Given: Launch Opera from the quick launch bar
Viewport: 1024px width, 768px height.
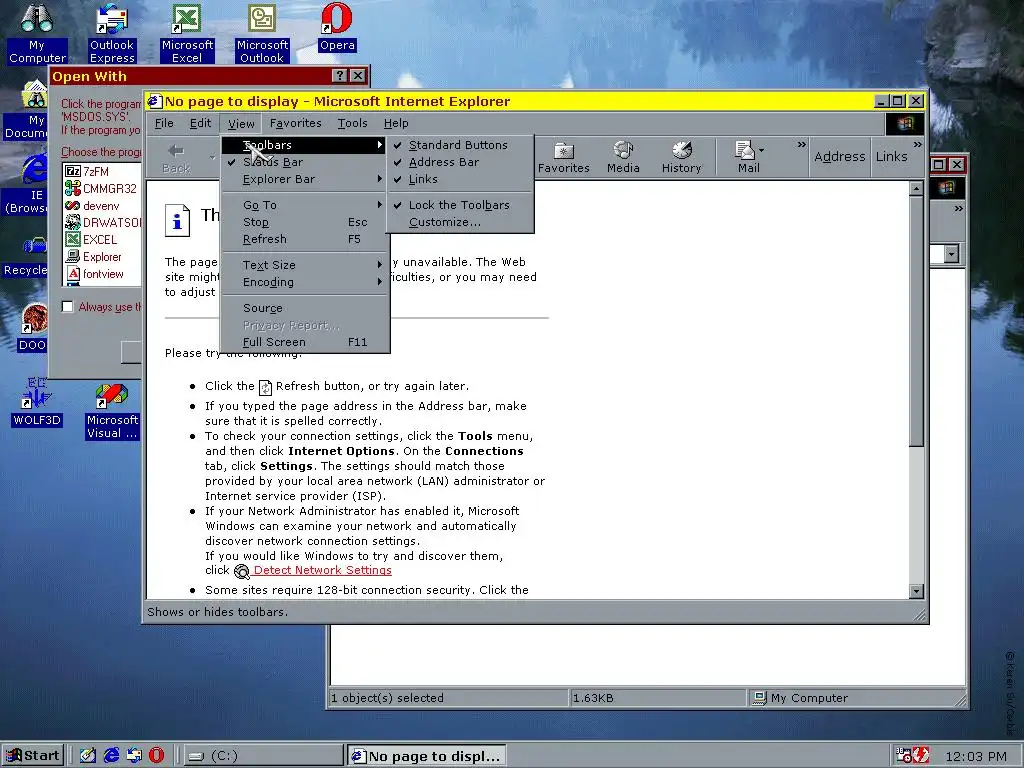Looking at the screenshot, I should coord(156,755).
